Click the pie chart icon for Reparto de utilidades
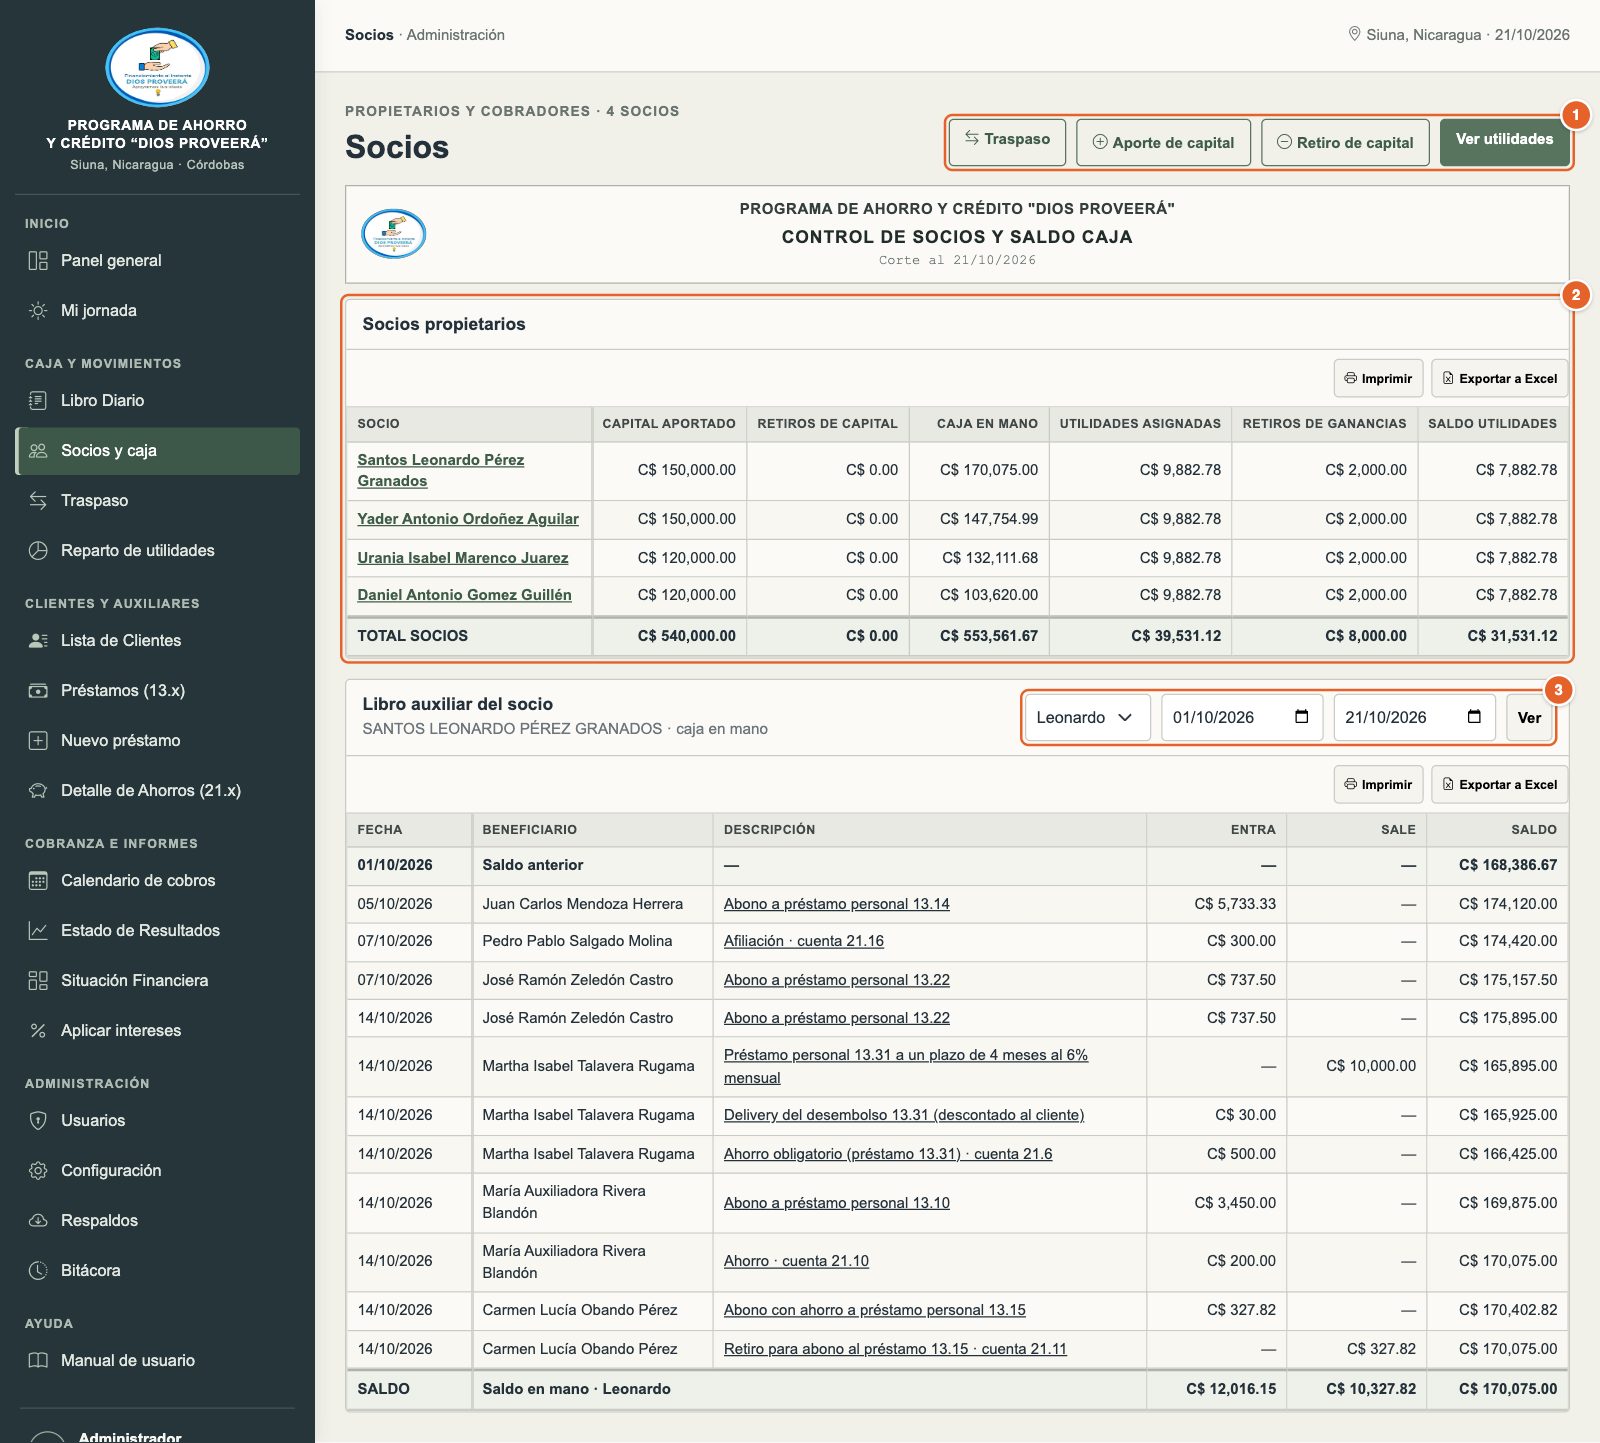Viewport: 1600px width, 1443px height. pyautogui.click(x=38, y=551)
